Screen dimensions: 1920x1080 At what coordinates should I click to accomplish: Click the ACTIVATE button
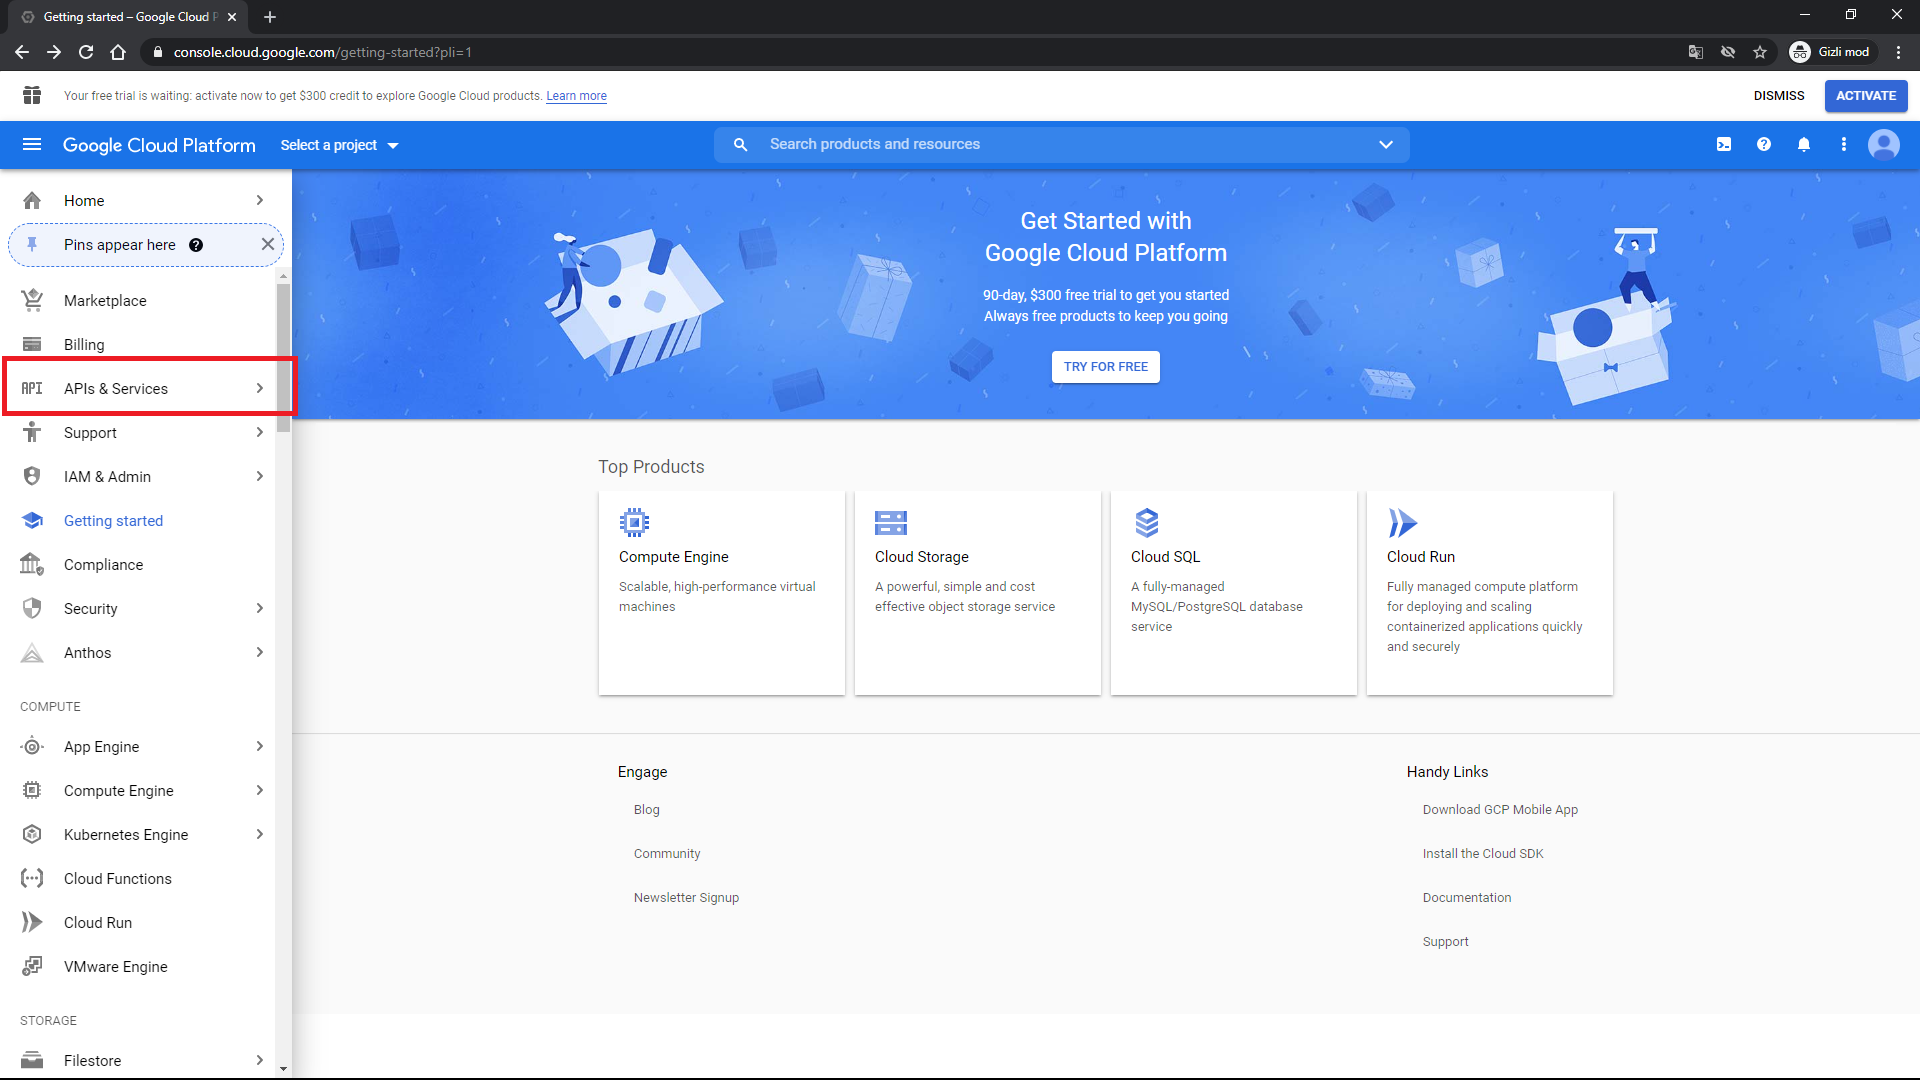[x=1866, y=96]
